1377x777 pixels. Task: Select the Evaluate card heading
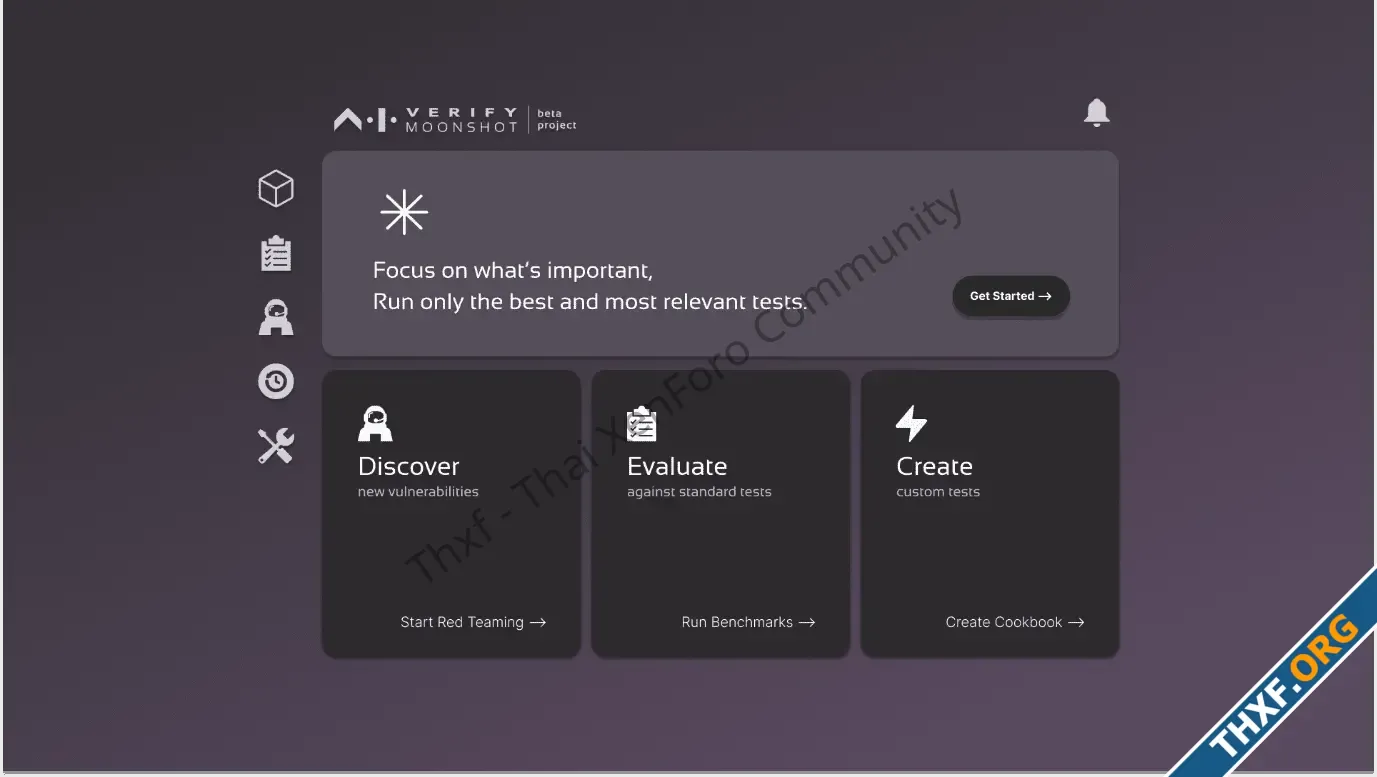click(677, 466)
